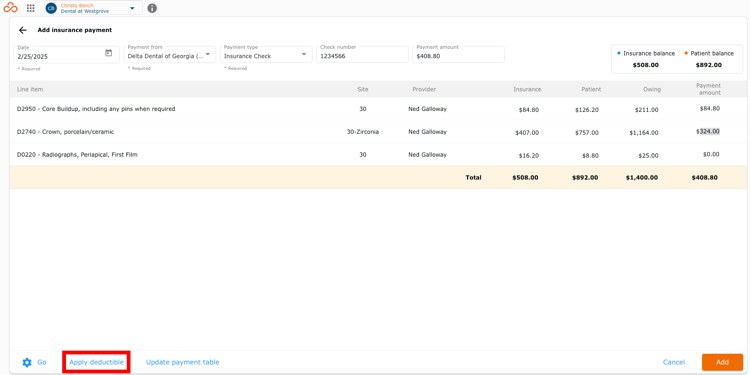Image resolution: width=750 pixels, height=375 pixels.
Task: Click the settings gear icon near Go
Action: (27, 363)
